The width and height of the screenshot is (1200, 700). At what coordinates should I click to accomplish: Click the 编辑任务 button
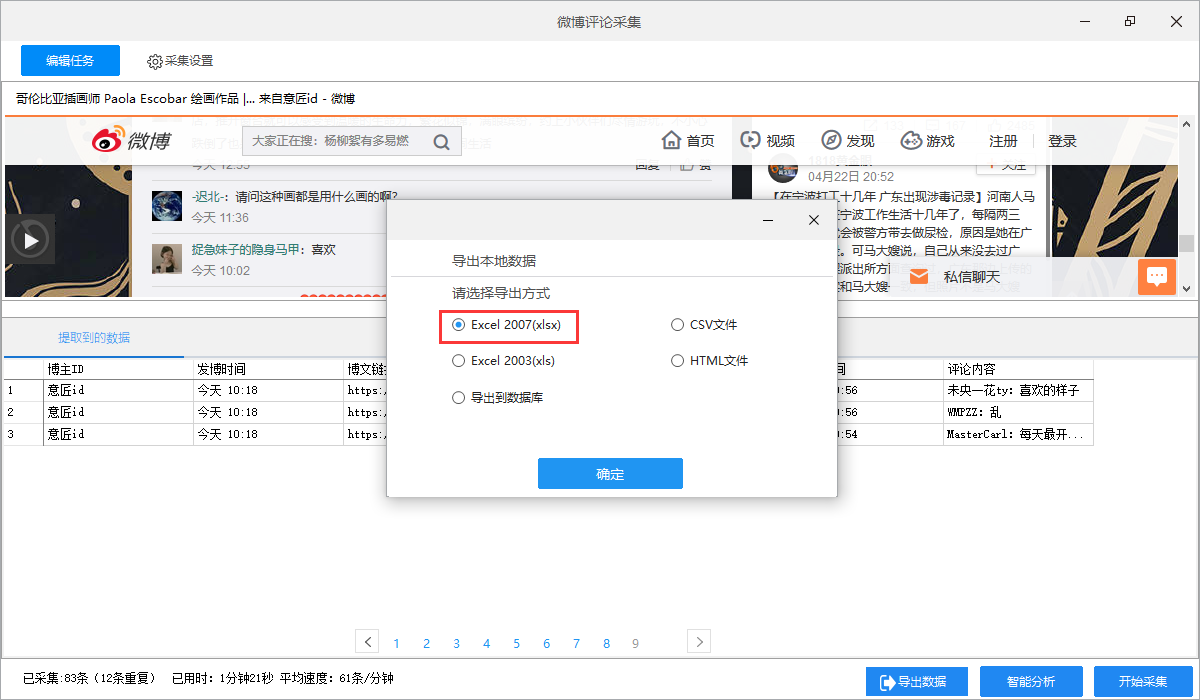[70, 61]
